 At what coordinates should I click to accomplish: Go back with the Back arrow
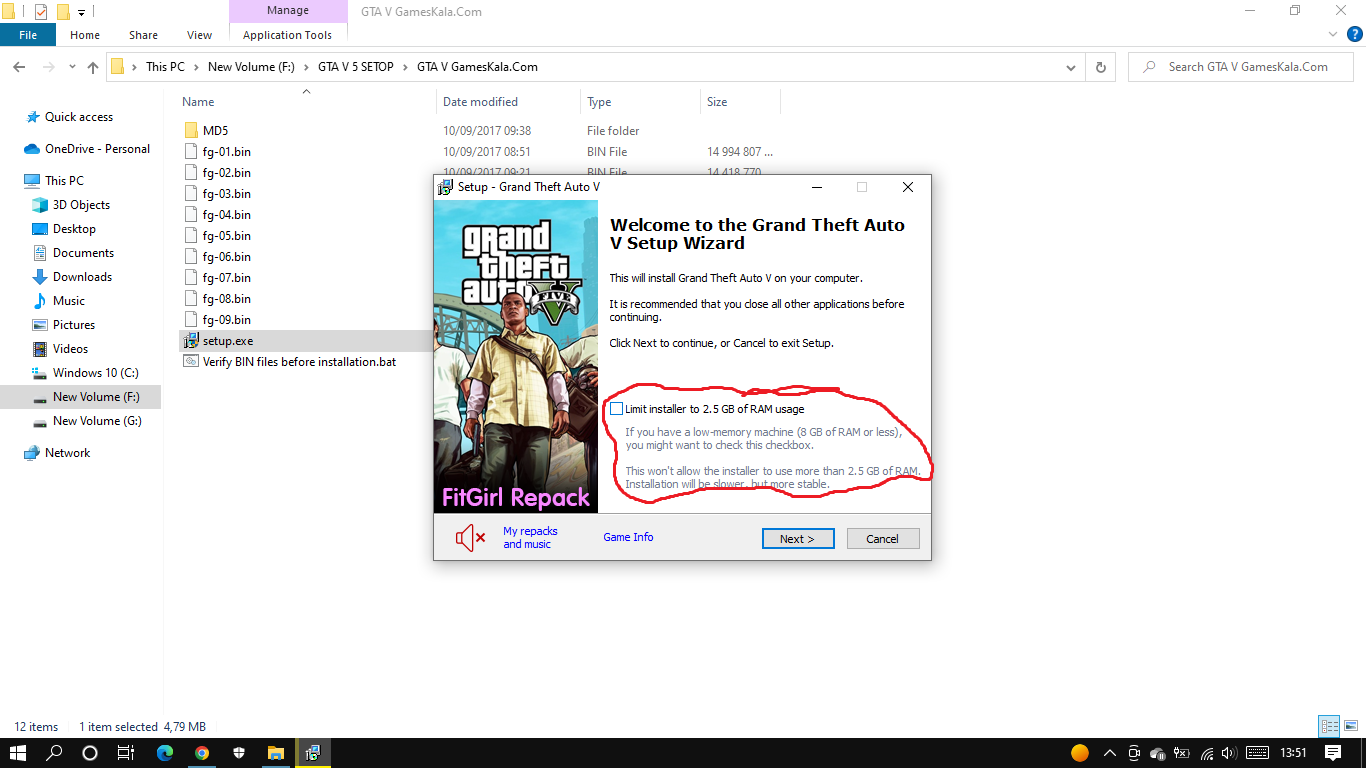[x=19, y=67]
